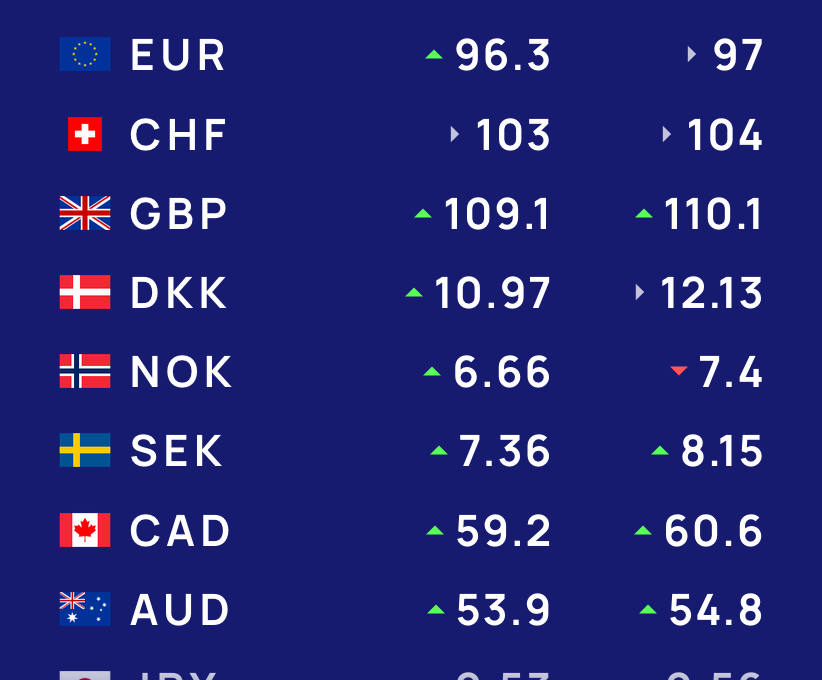Click the Swedish flag icon

coord(85,450)
